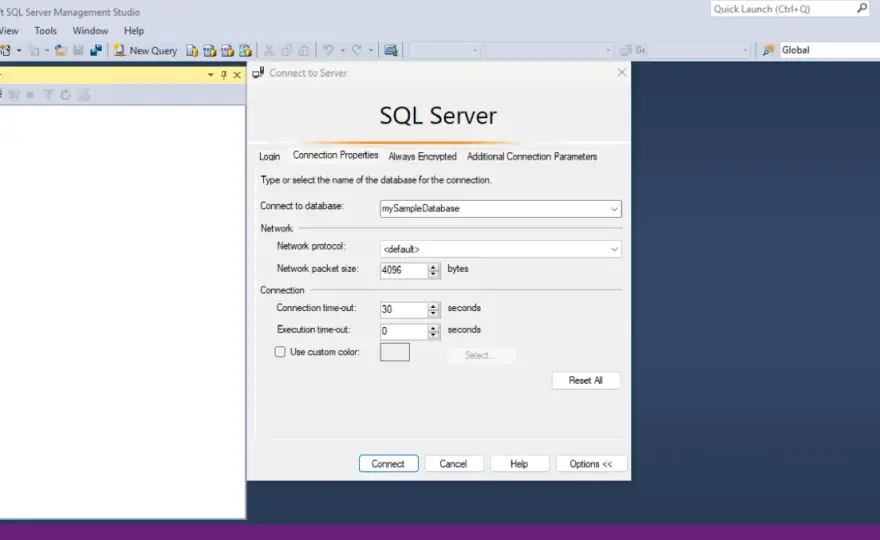Switch to the Login tab
The image size is (880, 540).
269,157
